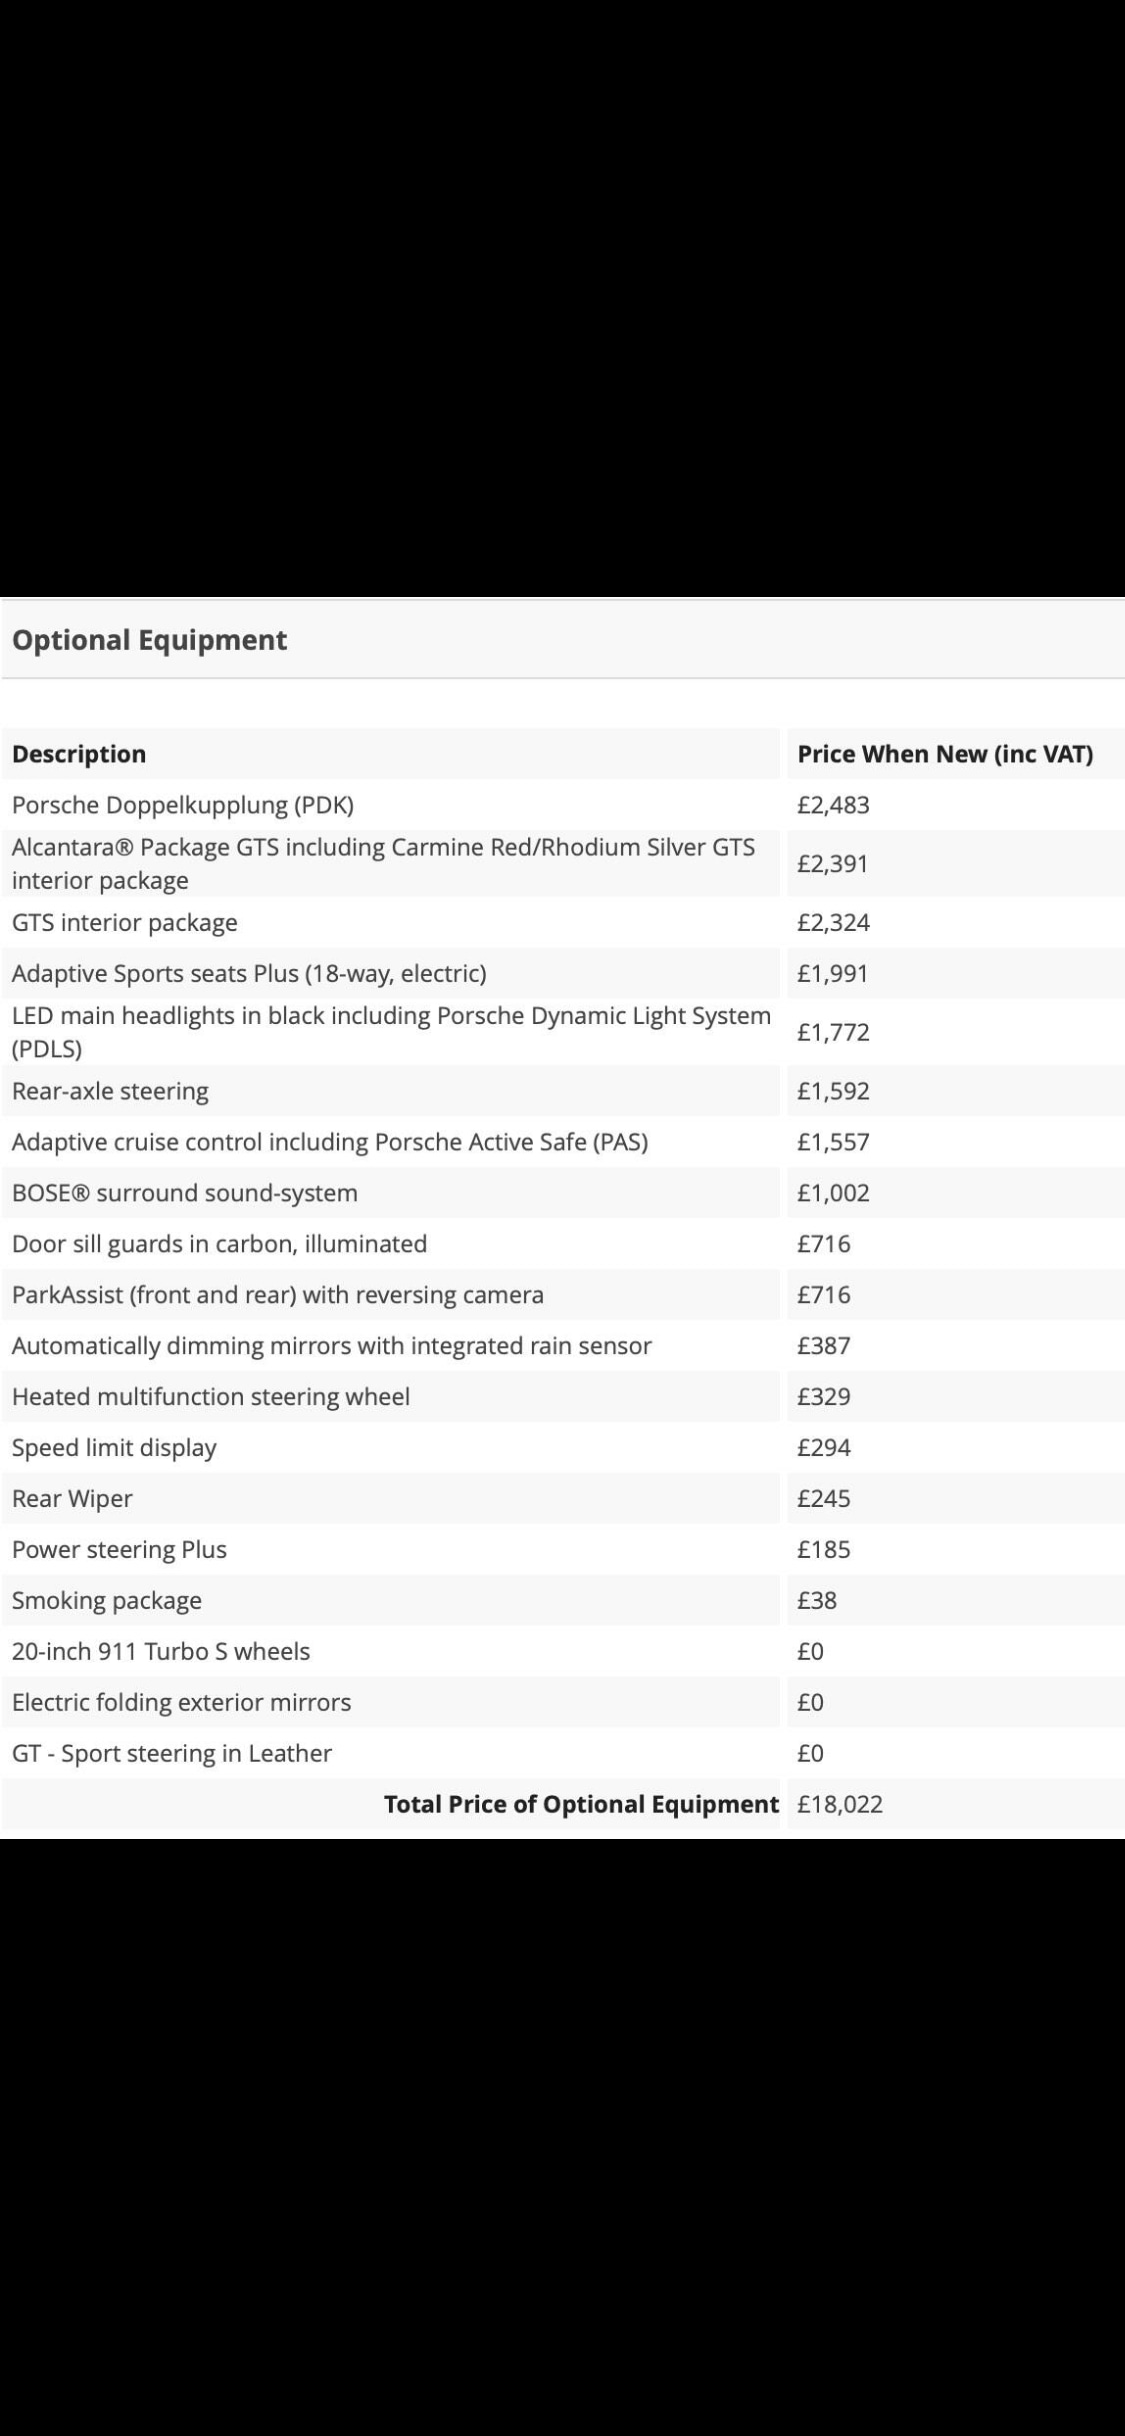Click the Speed limit display entry
The width and height of the screenshot is (1125, 2436).
pyautogui.click(x=115, y=1448)
